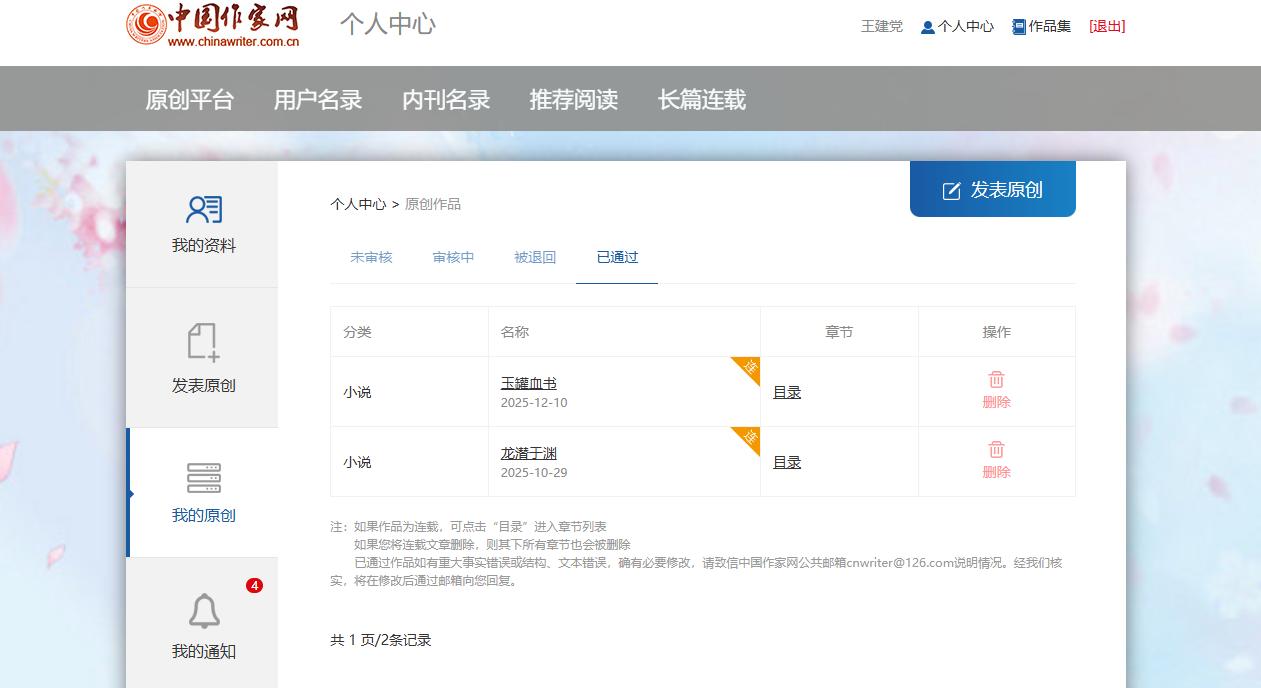Image resolution: width=1261 pixels, height=688 pixels.
Task: Click the blue 发表原创 button
Action: [993, 189]
